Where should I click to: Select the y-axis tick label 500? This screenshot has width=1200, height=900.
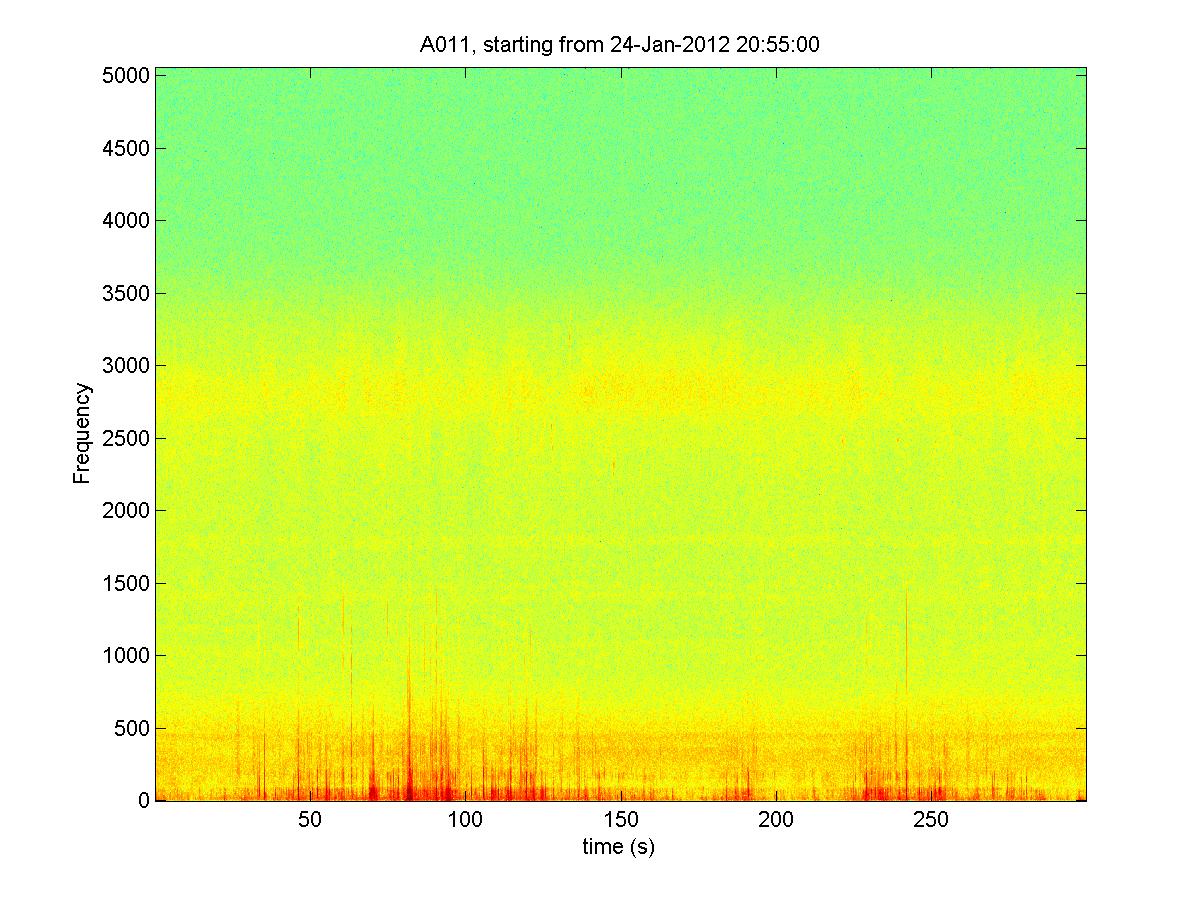[132, 728]
